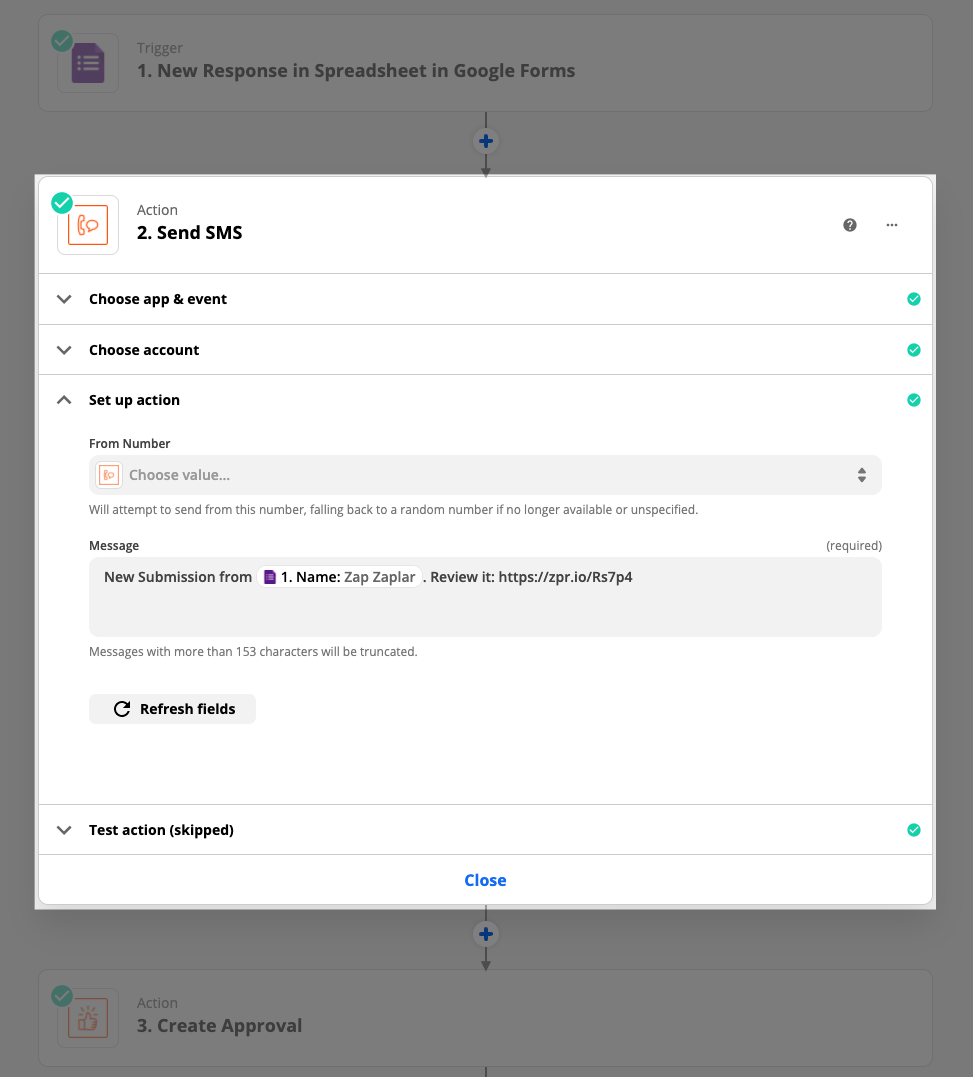Click green check on Test action row
This screenshot has width=973, height=1077.
tap(913, 830)
